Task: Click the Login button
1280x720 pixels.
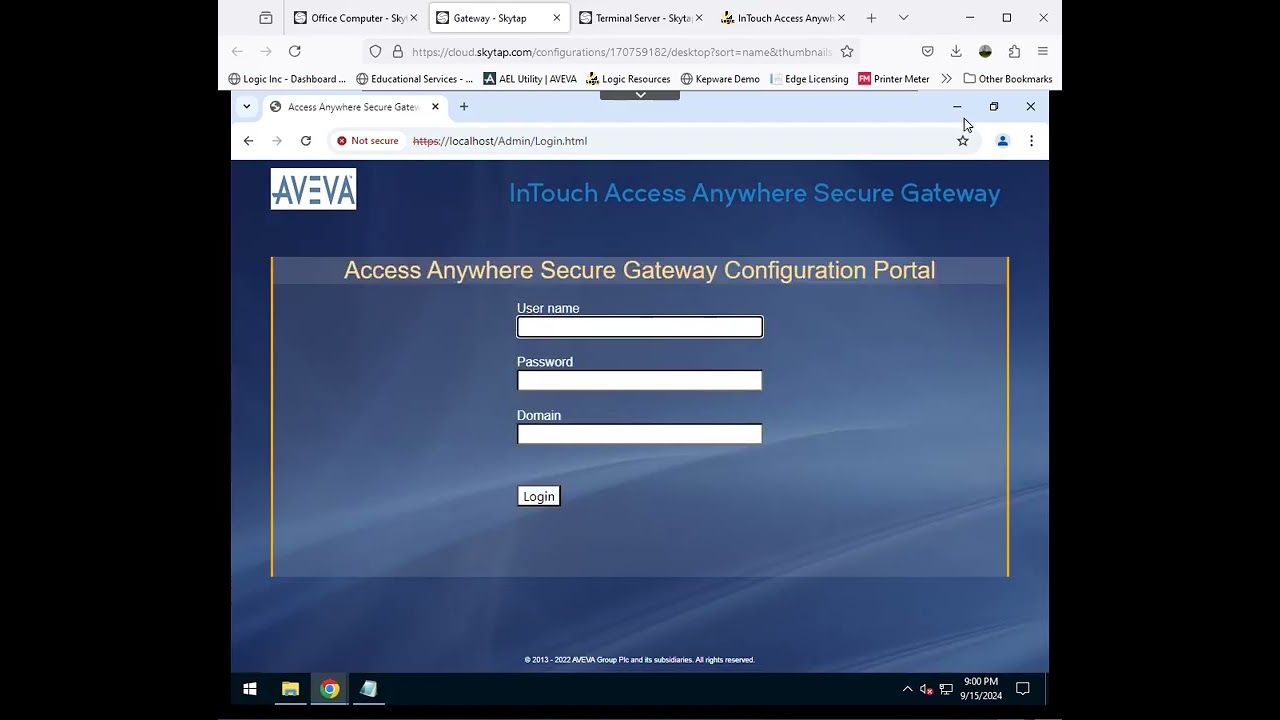Action: click(539, 496)
